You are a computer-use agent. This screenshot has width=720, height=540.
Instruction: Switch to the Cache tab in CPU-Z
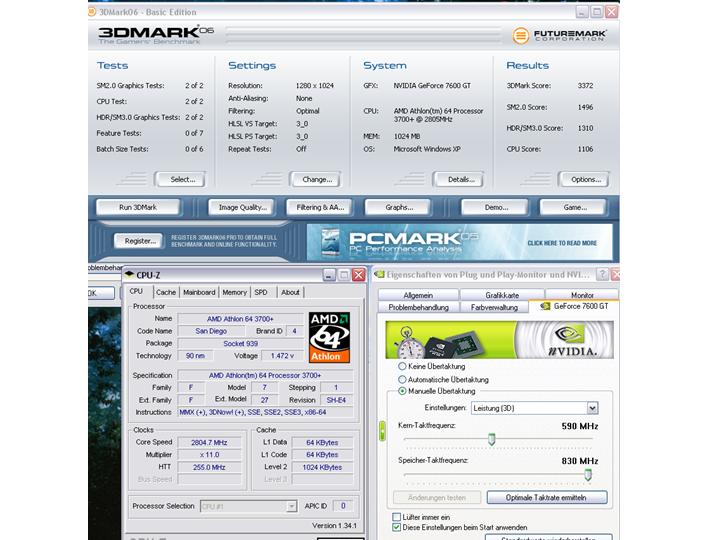[x=166, y=292]
